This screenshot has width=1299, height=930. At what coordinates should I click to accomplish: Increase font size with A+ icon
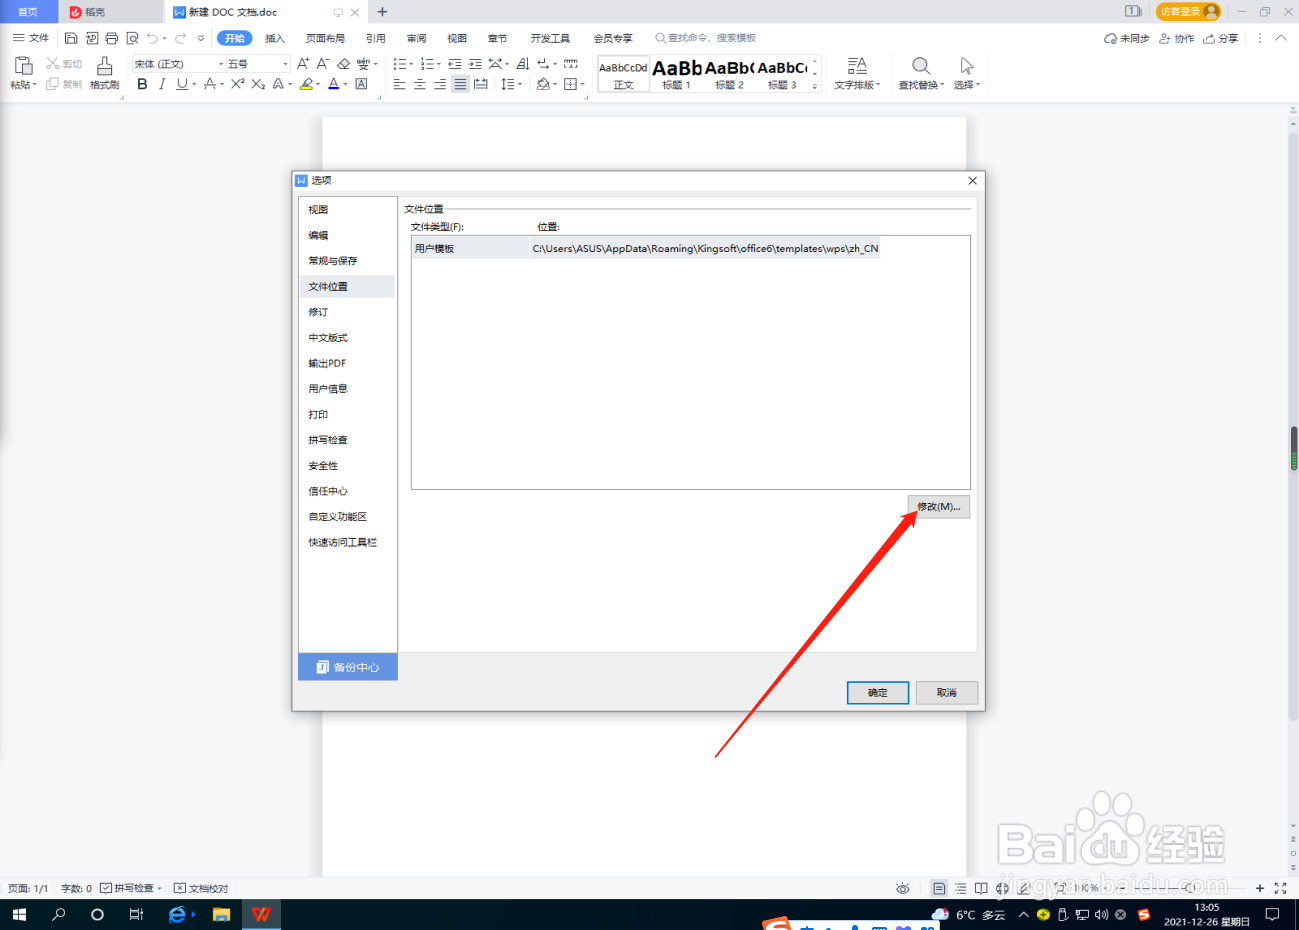pos(303,63)
